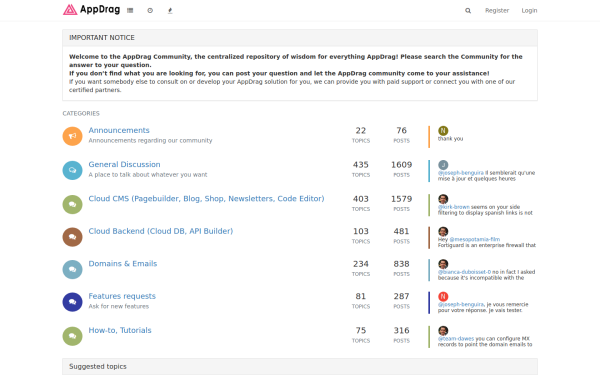Open the @joseph-benguira mention in Features requests row

pyautogui.click(x=461, y=304)
